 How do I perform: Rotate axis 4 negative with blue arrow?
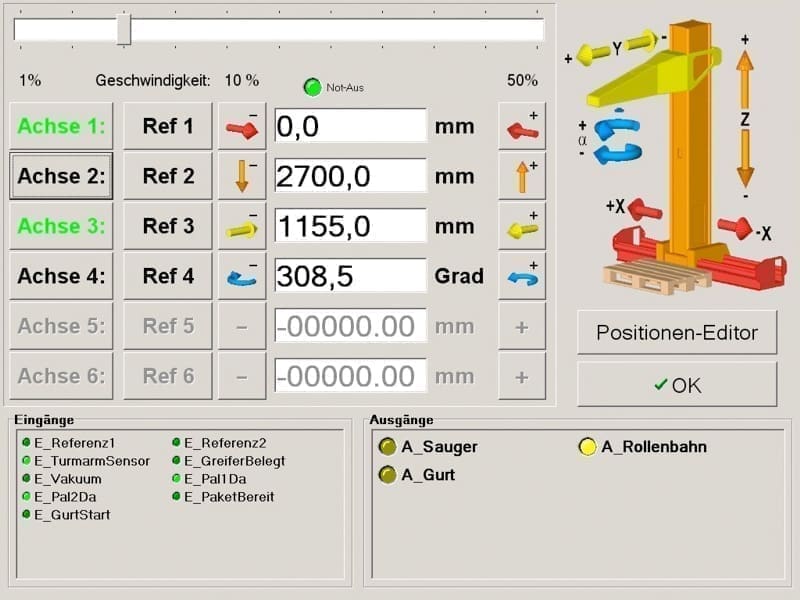[x=242, y=277]
